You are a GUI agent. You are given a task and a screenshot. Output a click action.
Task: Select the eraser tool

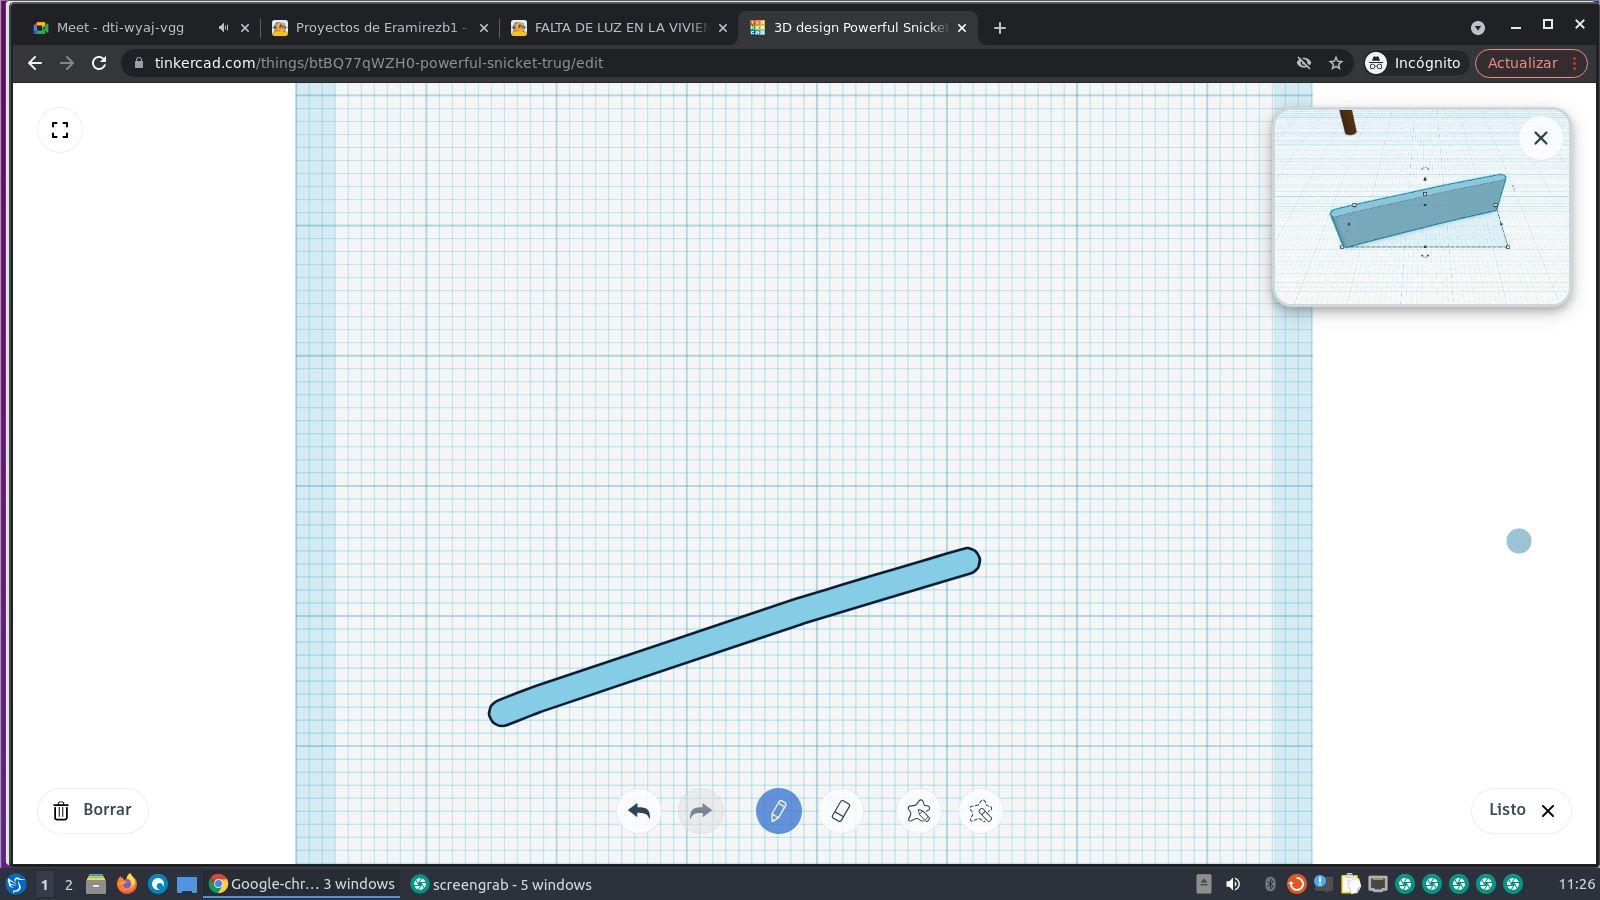(841, 811)
